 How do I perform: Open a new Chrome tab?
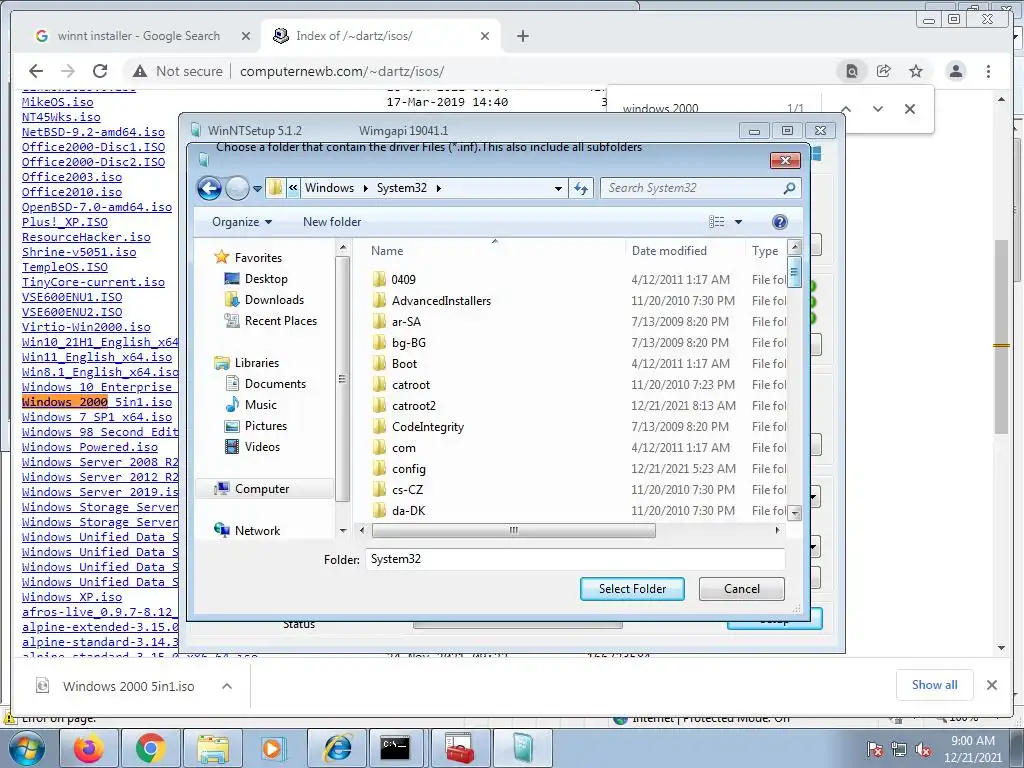coord(522,36)
